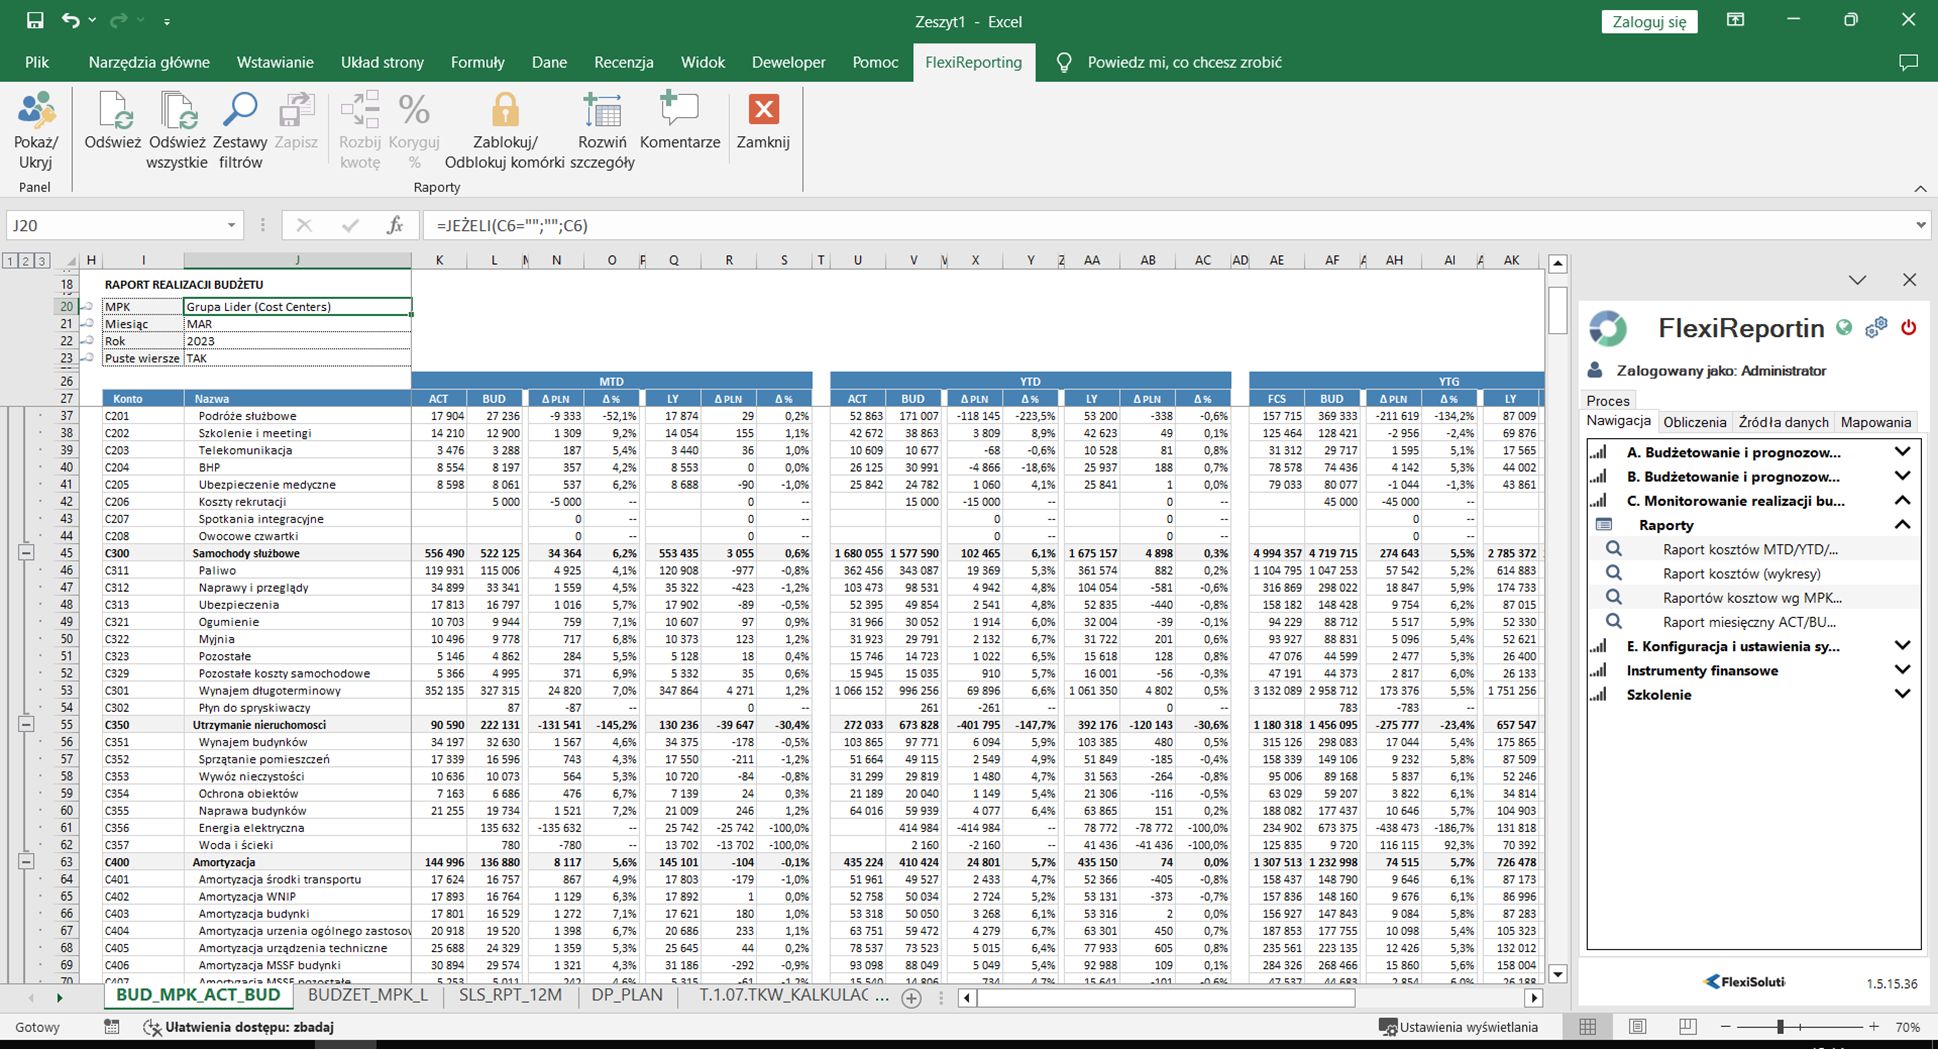1938x1049 pixels.
Task: Click Rozwiń szczegóły ribbon icon
Action: tap(602, 112)
